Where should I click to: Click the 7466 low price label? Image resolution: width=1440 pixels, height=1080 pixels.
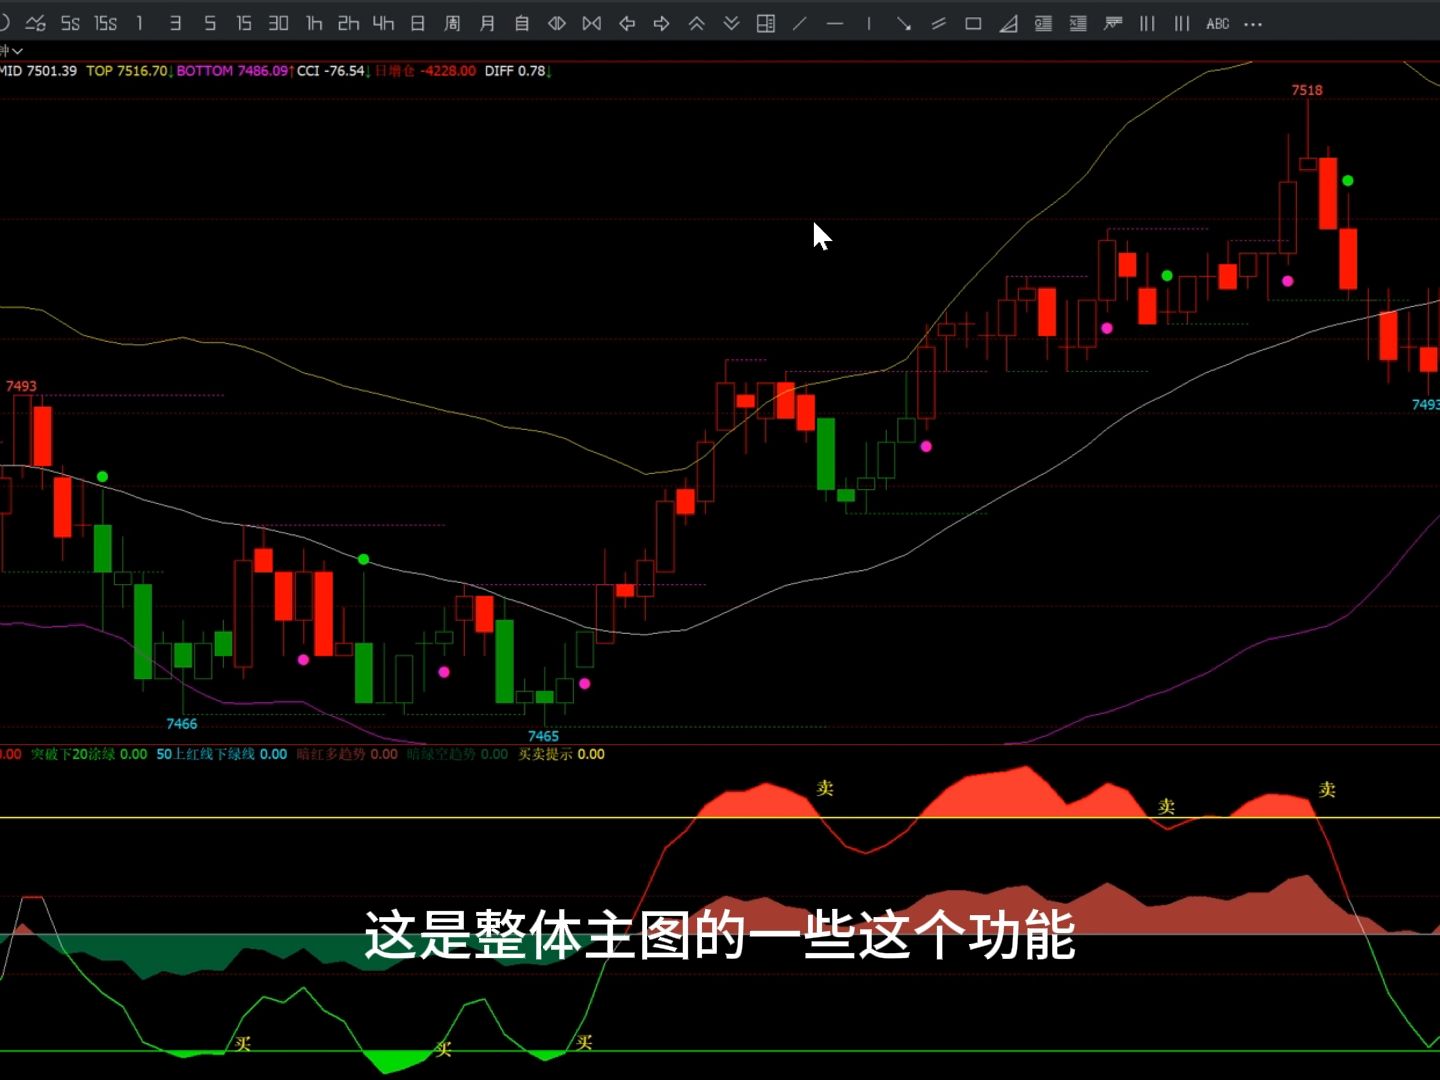[x=182, y=724]
